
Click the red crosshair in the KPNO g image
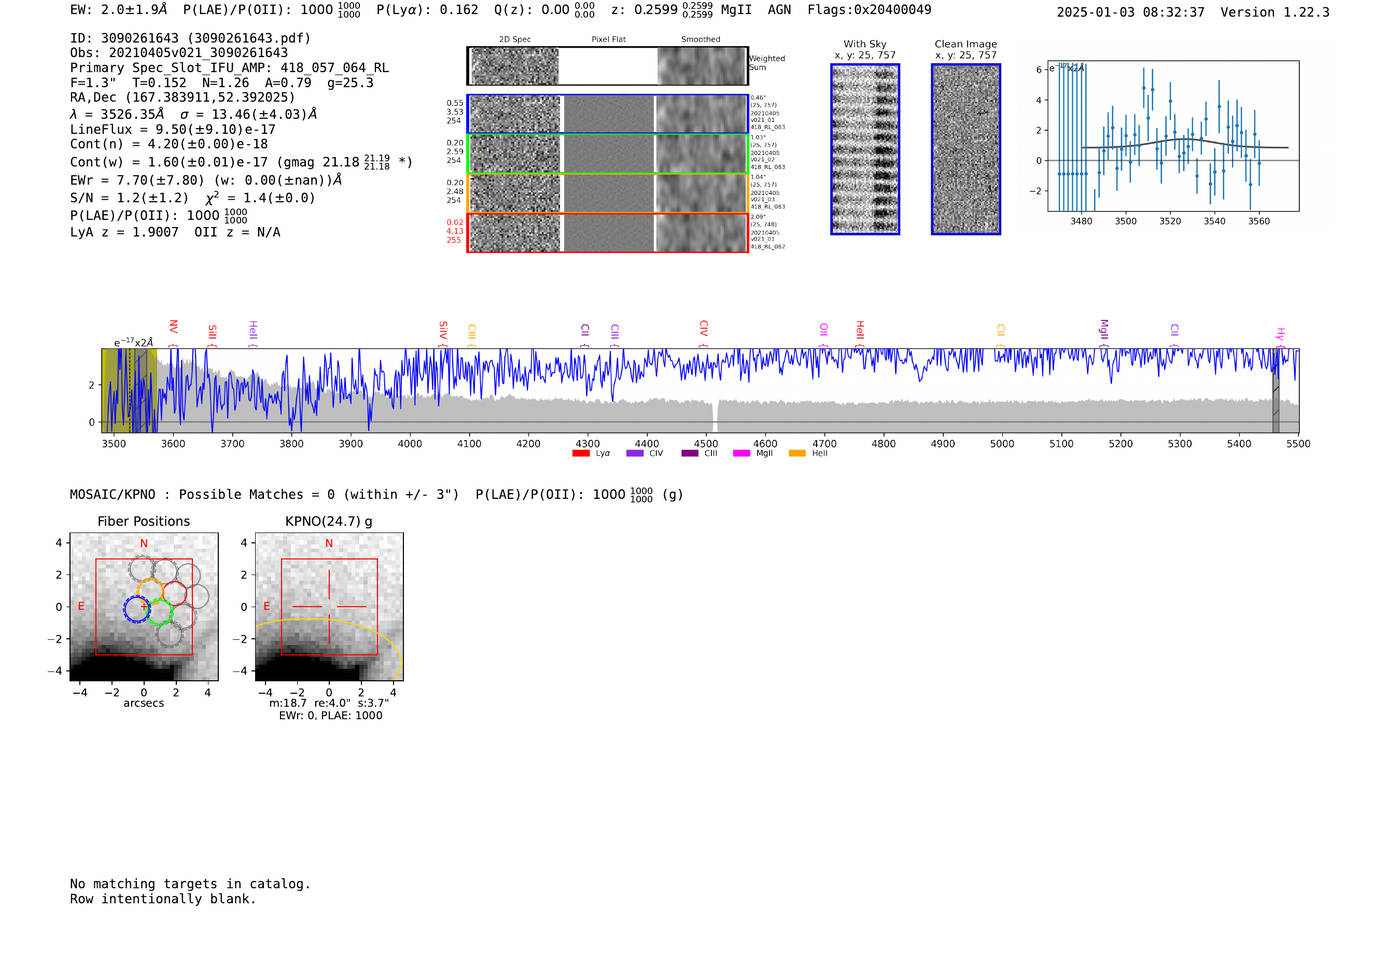(x=329, y=606)
